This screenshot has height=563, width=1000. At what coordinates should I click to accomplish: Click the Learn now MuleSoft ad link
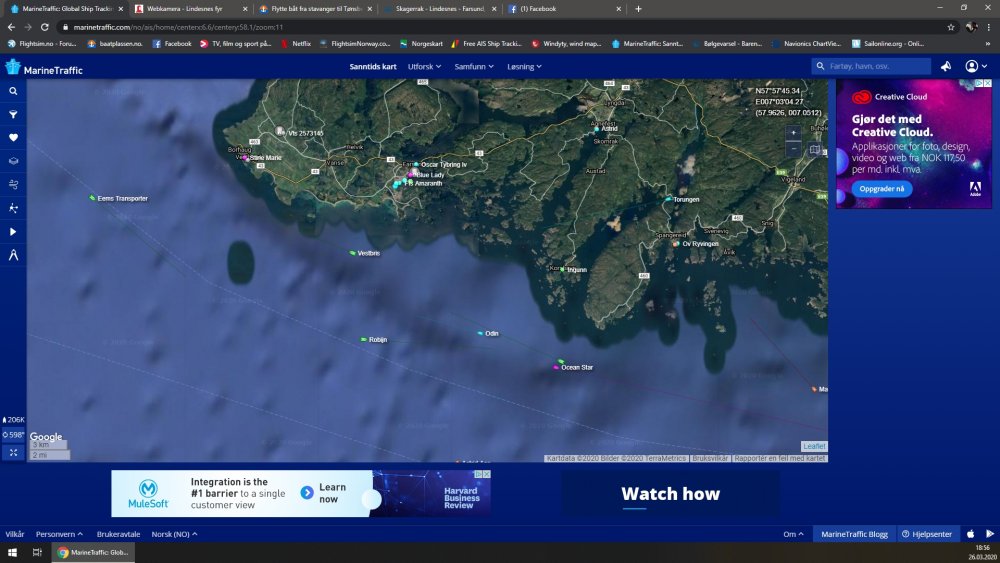(323, 493)
